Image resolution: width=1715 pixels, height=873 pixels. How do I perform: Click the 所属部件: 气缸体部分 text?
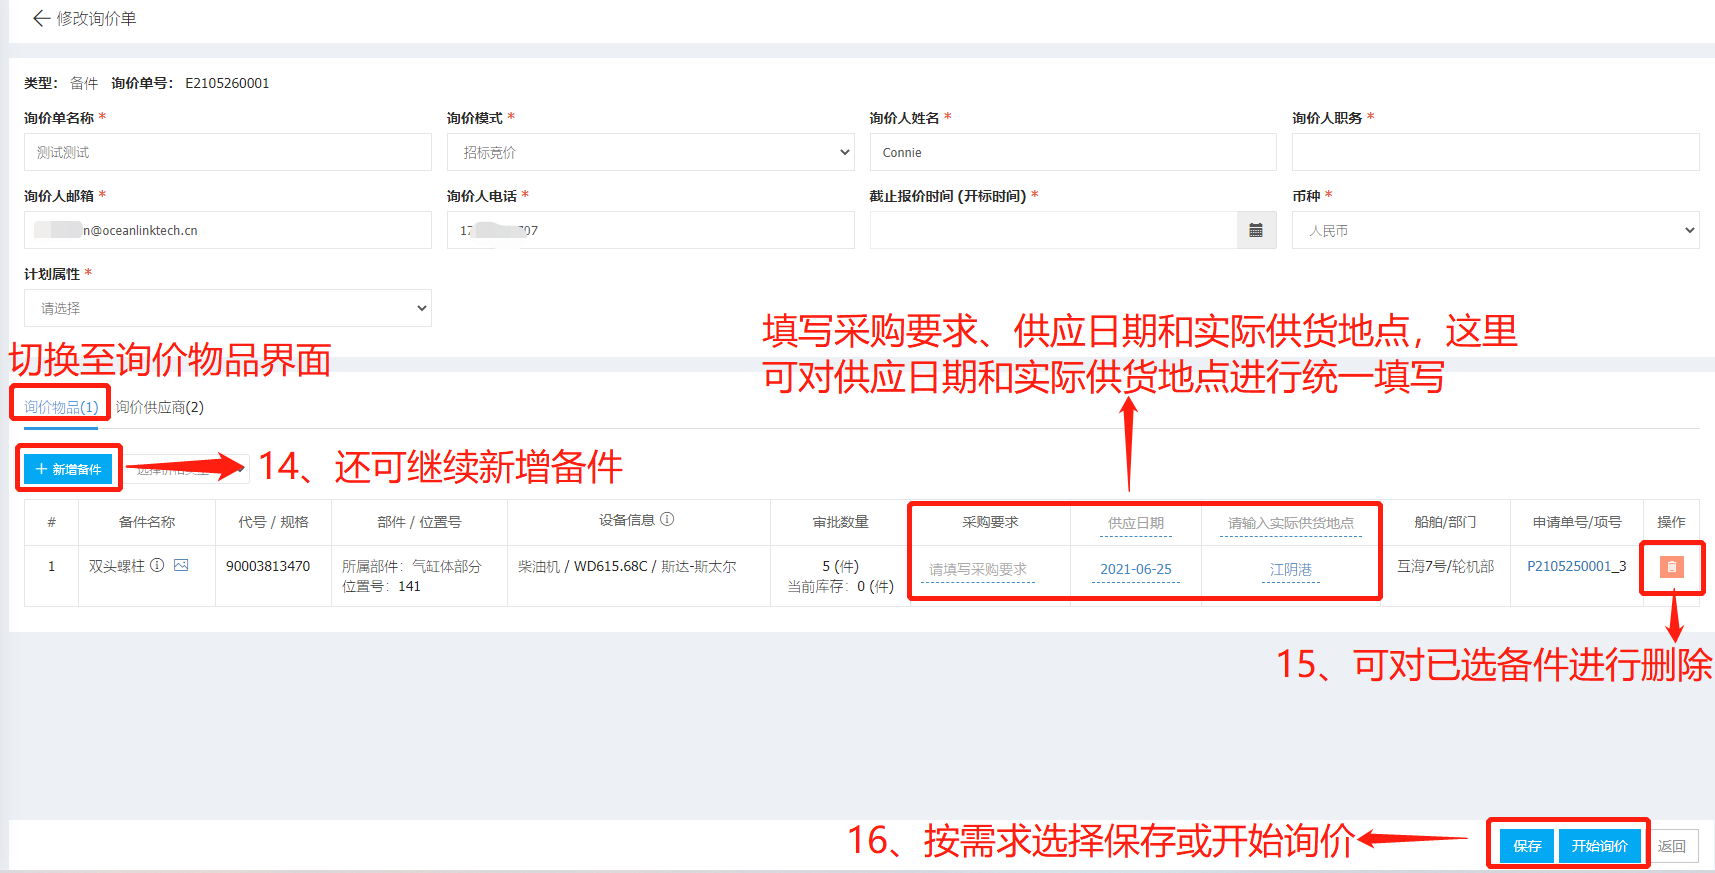(411, 566)
